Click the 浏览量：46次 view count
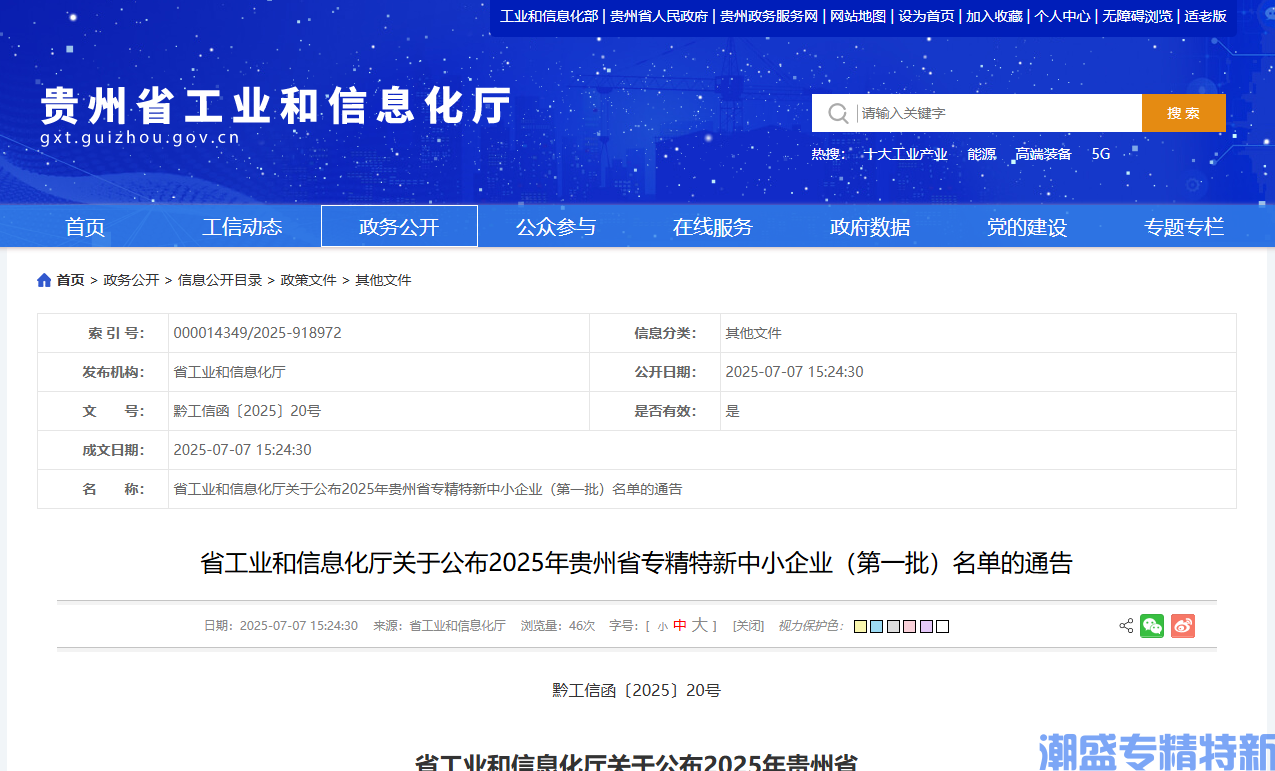 558,626
